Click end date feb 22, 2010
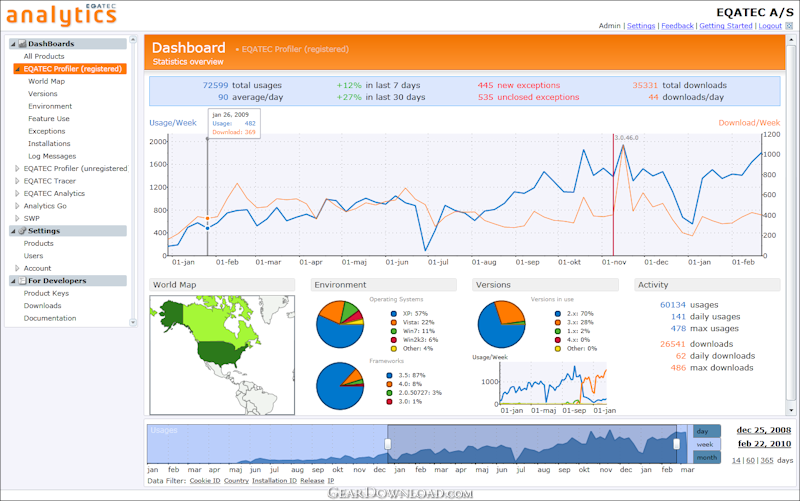Screen dimensions: 800x501 [764, 443]
